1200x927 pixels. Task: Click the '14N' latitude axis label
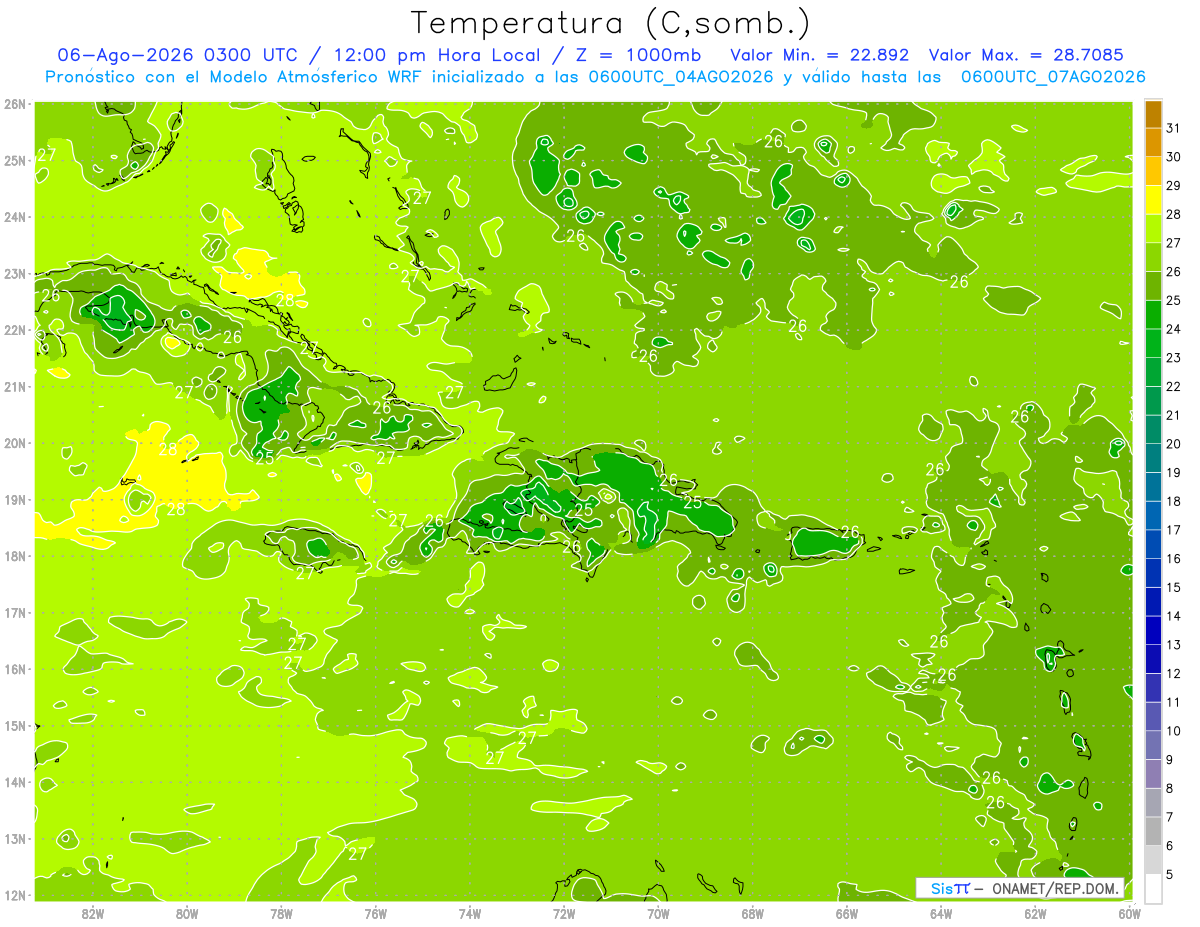tap(15, 782)
